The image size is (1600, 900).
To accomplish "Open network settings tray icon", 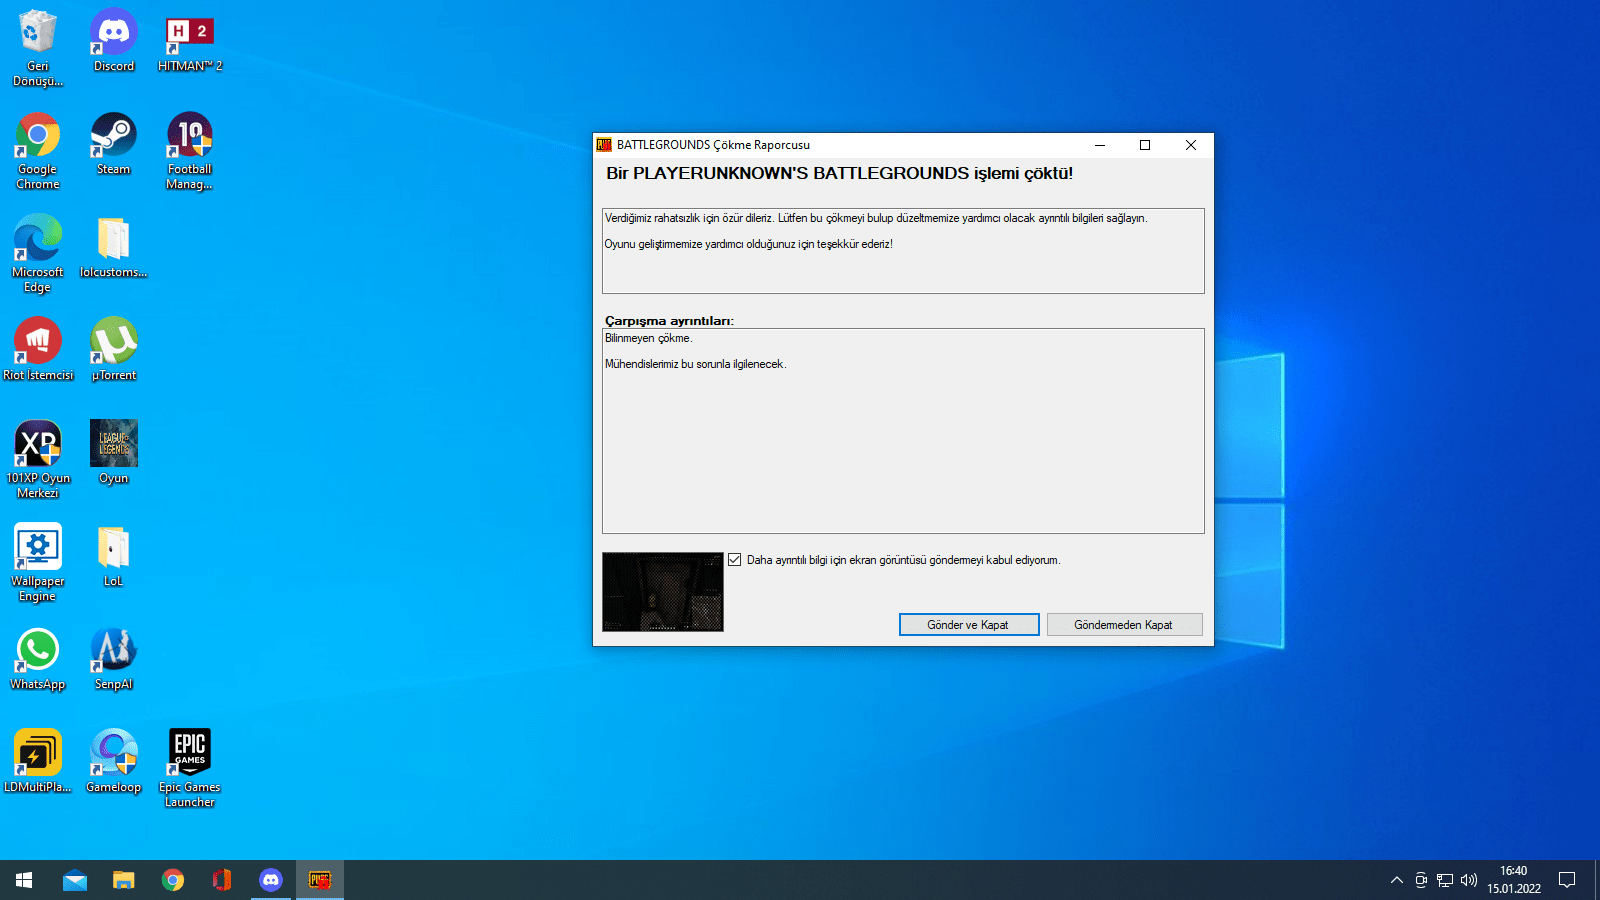I will [x=1445, y=880].
